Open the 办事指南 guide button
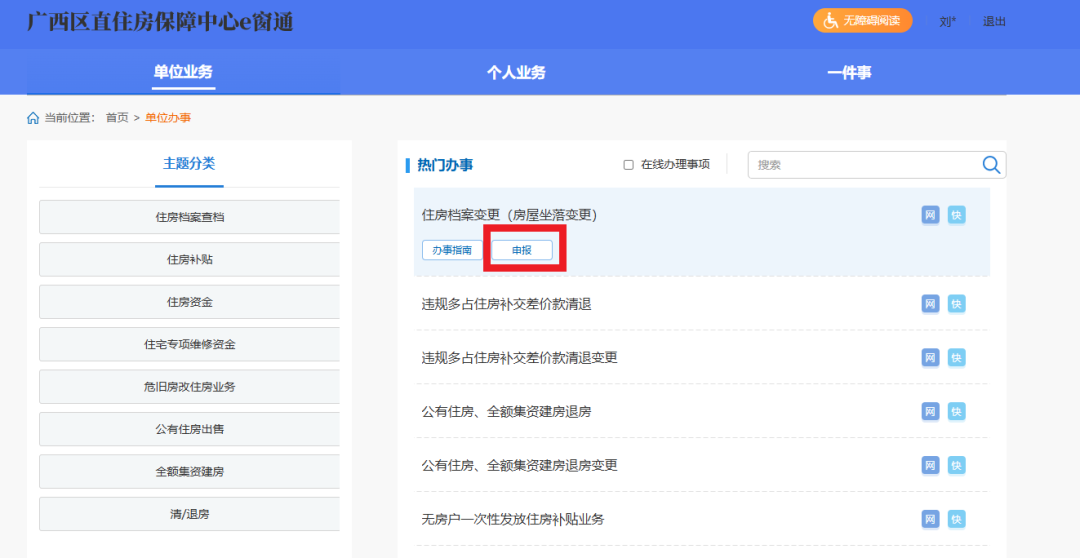Screen dimensions: 1080x558 click(452, 251)
